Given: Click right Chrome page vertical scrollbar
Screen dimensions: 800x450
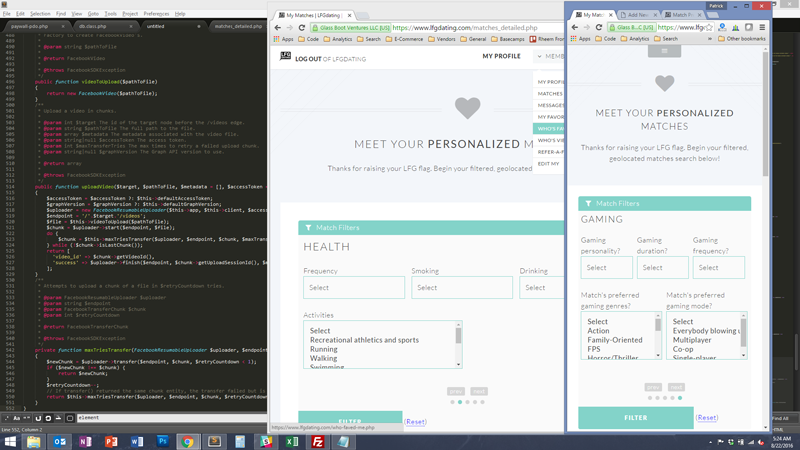Looking at the screenshot, I should click(766, 237).
